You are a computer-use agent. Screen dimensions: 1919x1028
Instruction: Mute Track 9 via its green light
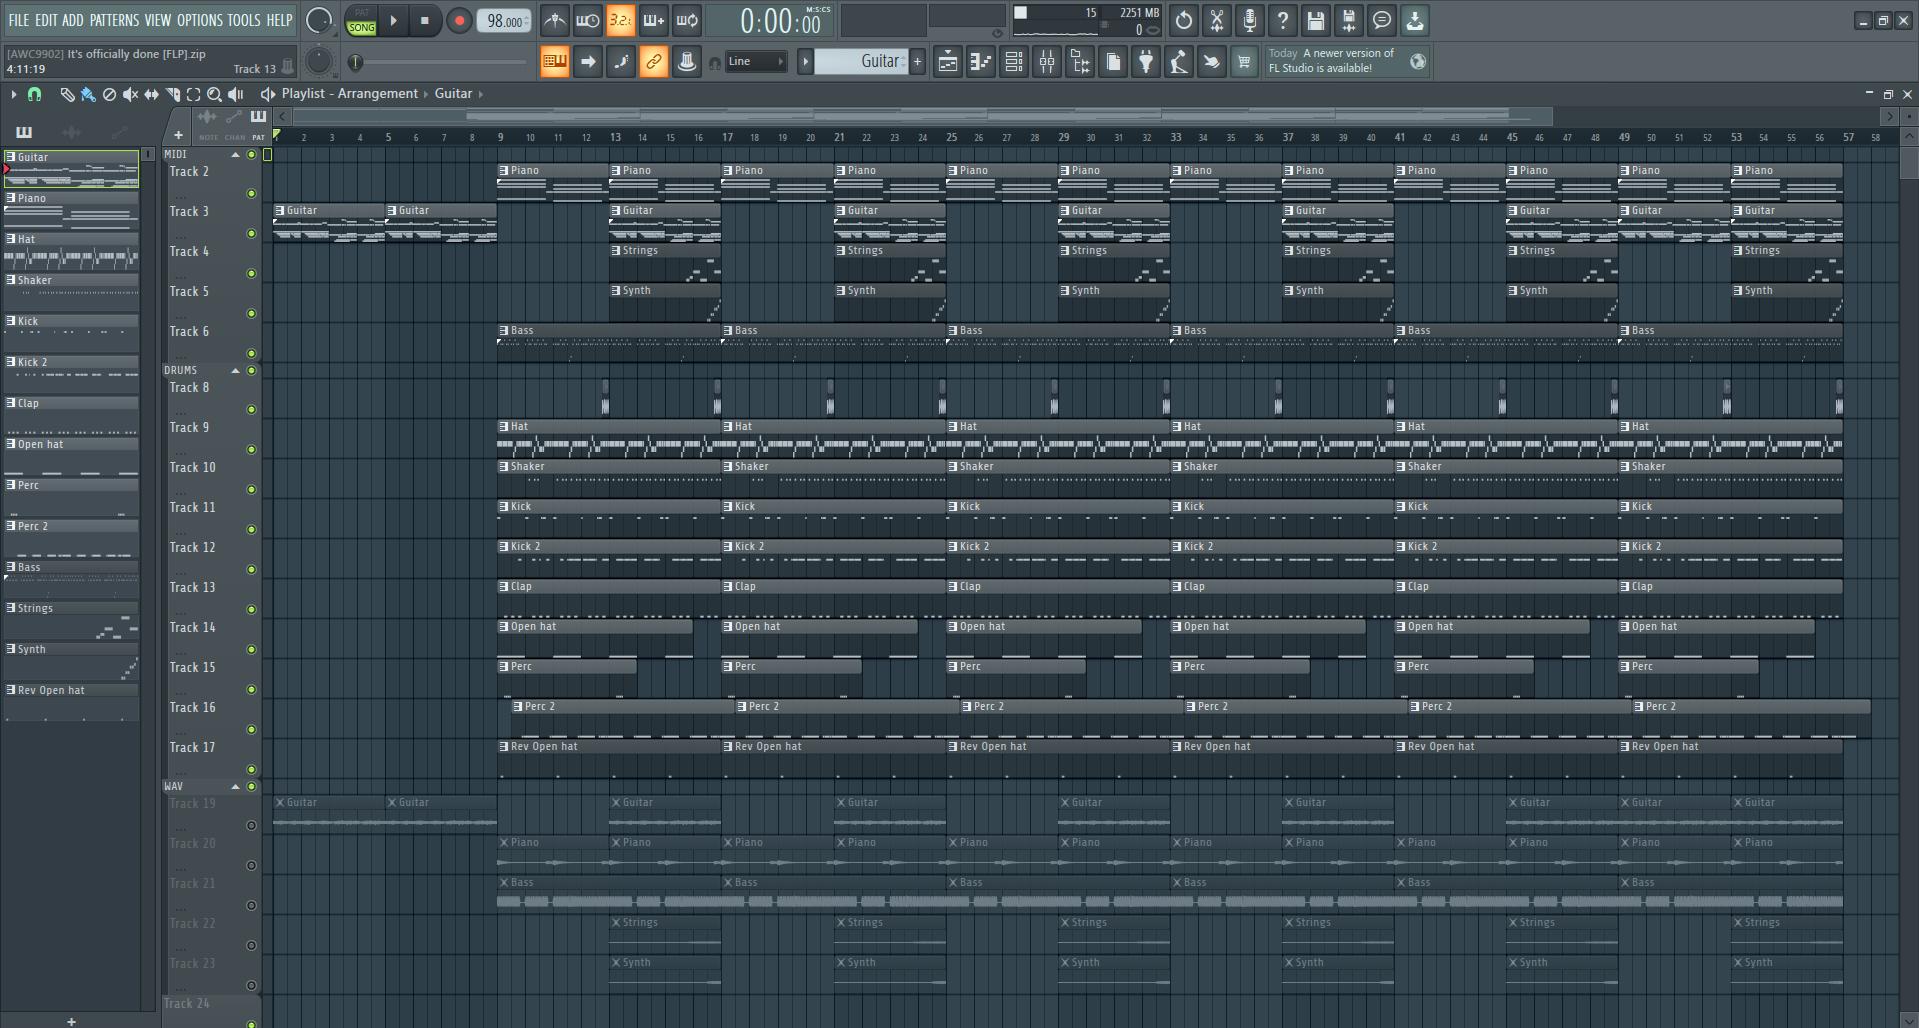[251, 450]
